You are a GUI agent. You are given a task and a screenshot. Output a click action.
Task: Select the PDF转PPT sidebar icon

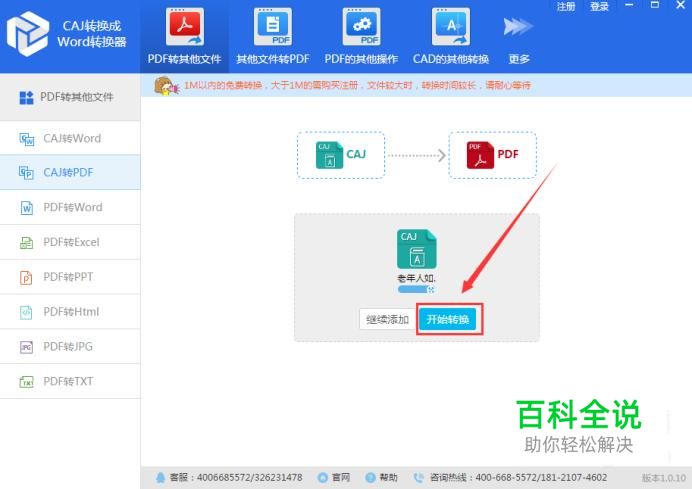pyautogui.click(x=26, y=277)
